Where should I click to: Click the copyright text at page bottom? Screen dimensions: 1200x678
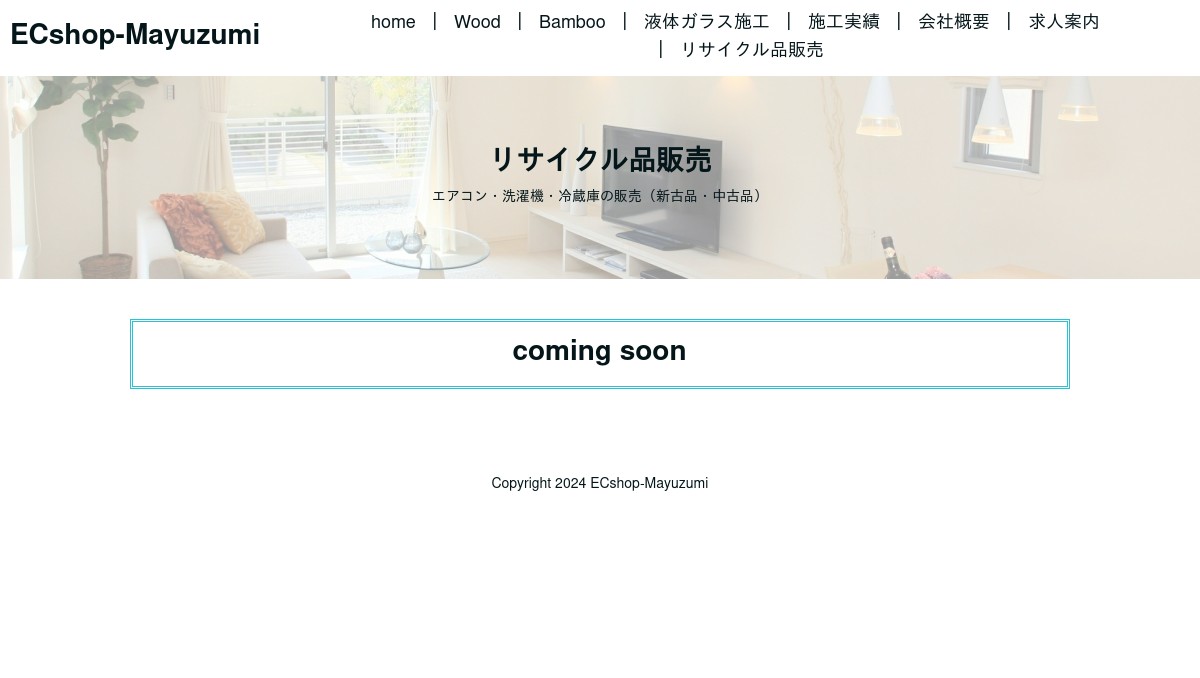599,483
